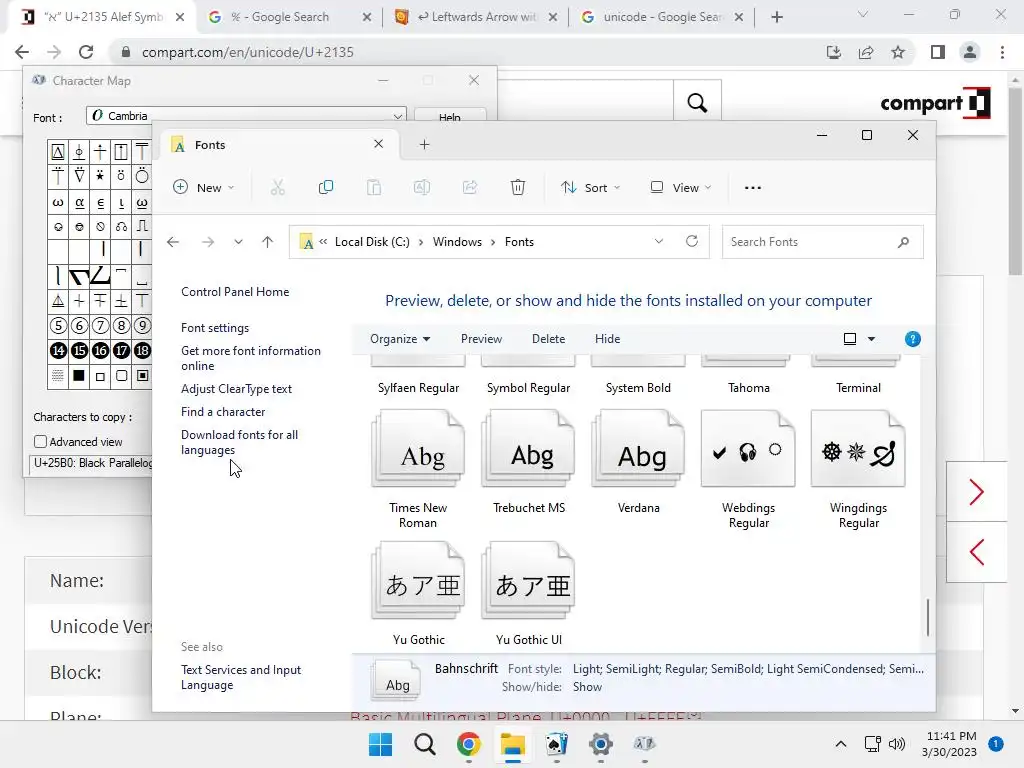This screenshot has width=1024, height=768.
Task: Click the Cut icon in Fonts toolbar
Action: click(278, 188)
